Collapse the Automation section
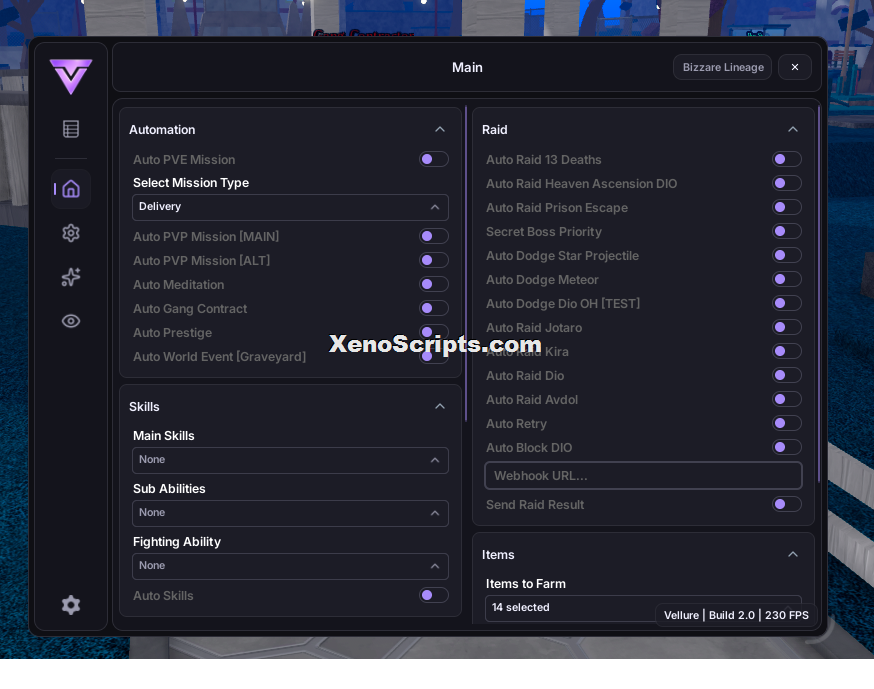Image resolution: width=874 pixels, height=689 pixels. click(x=440, y=129)
